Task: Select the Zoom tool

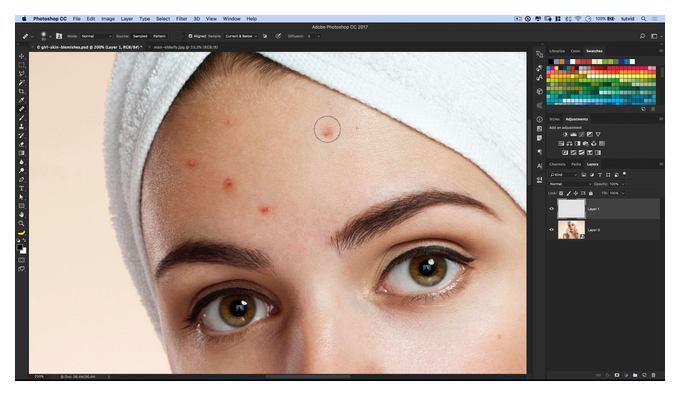Action: [x=21, y=223]
